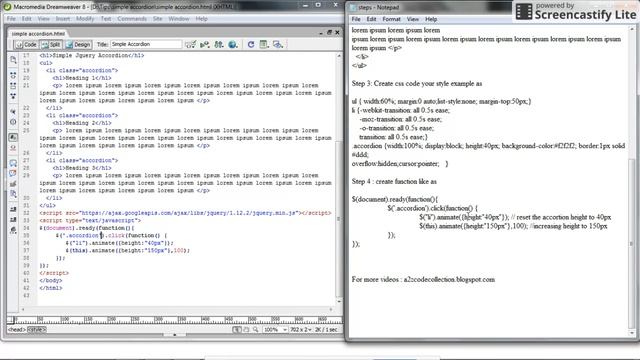Switch to Split view in Dreamweaver
The image size is (640, 360).
pos(51,44)
